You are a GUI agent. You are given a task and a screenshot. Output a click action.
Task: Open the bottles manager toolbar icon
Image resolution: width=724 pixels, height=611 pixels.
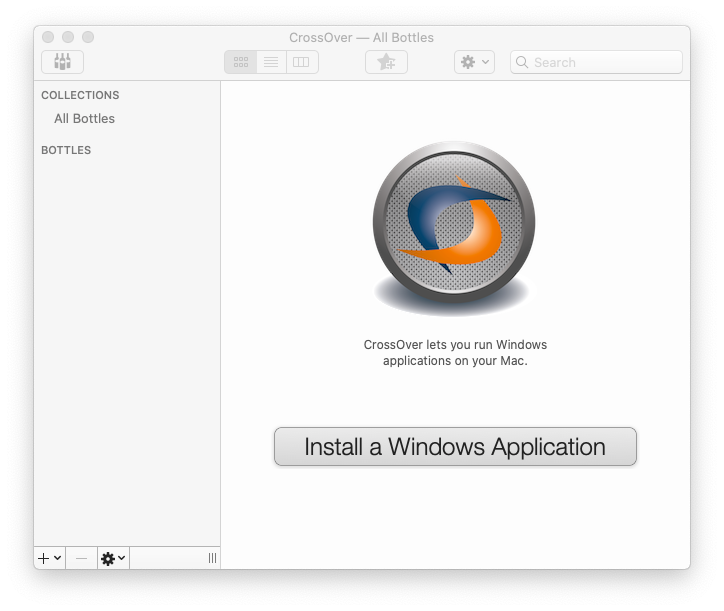62,62
